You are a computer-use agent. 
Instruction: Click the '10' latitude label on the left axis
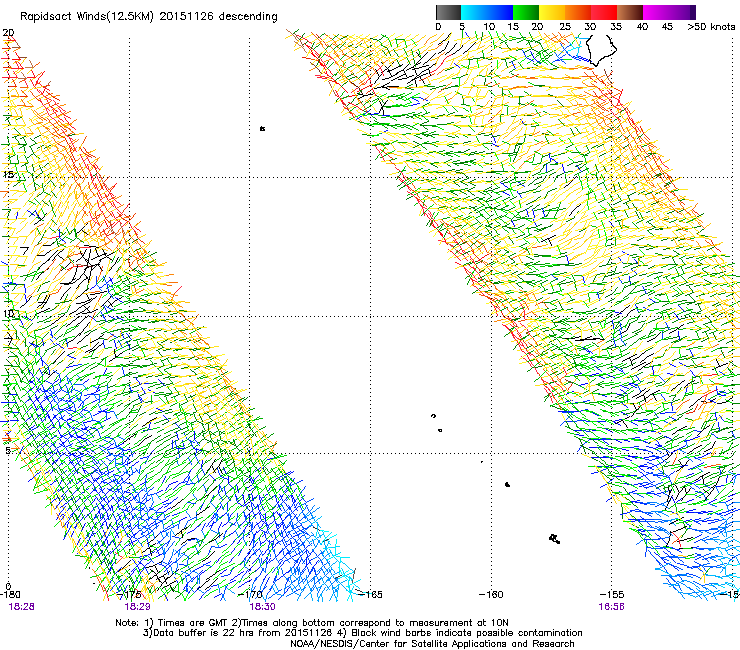pyautogui.click(x=8, y=313)
